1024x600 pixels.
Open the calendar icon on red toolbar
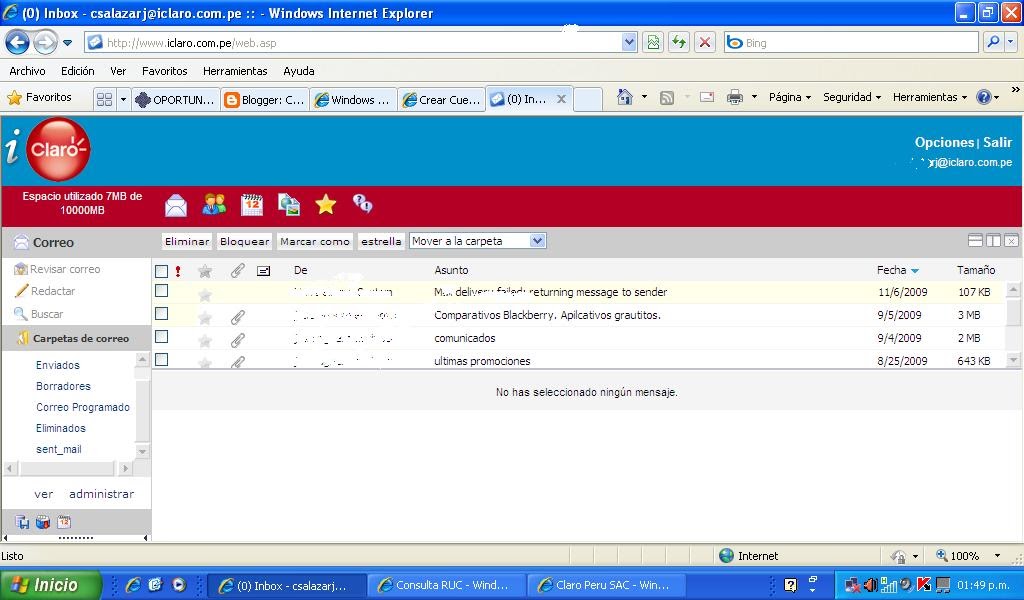pos(251,204)
